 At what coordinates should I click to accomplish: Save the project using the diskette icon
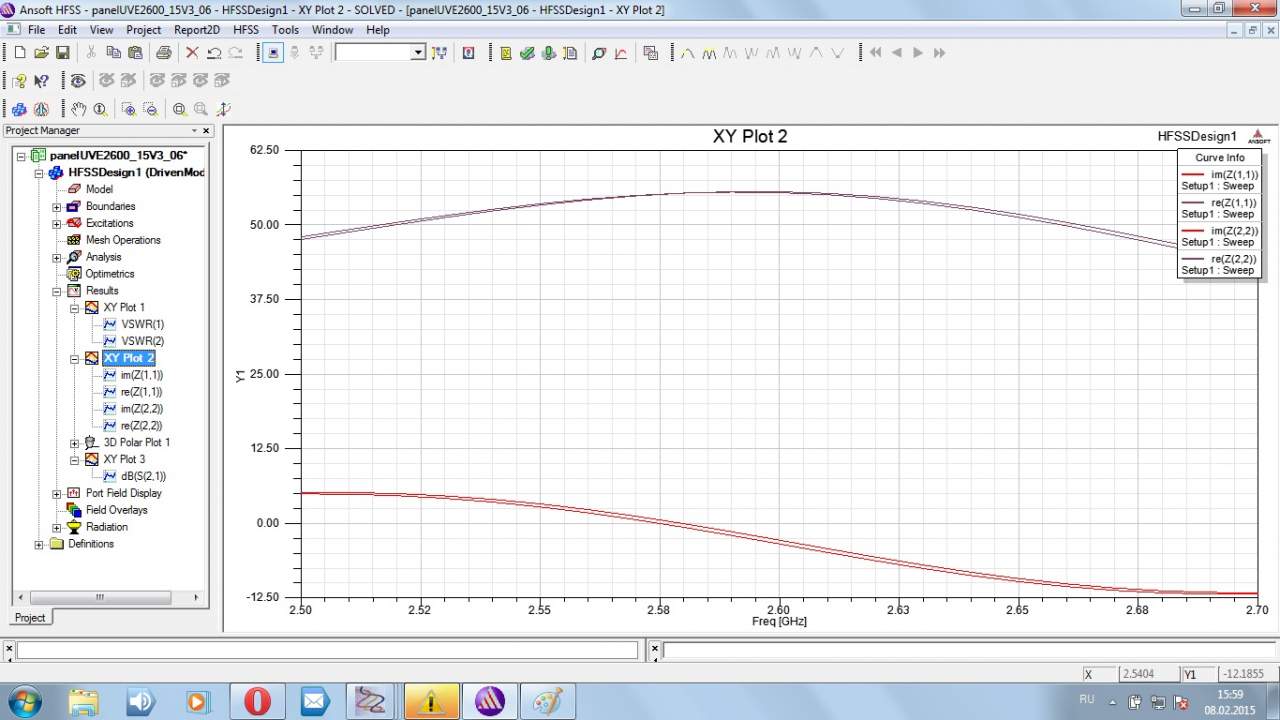pyautogui.click(x=62, y=53)
